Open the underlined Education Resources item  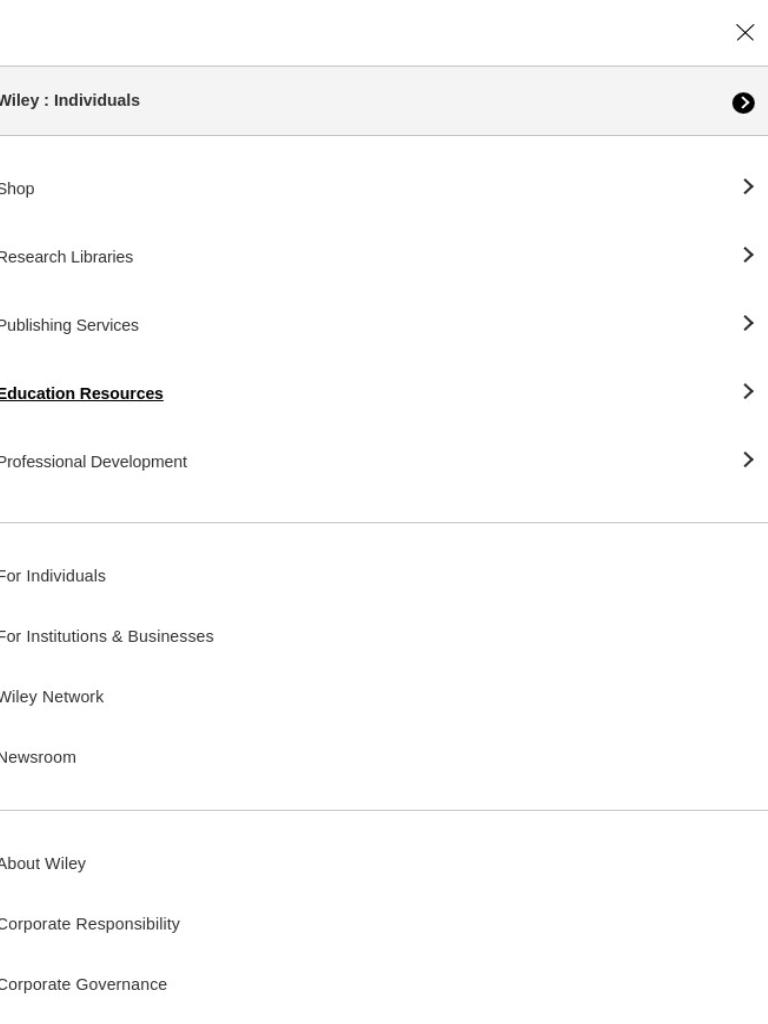81,394
